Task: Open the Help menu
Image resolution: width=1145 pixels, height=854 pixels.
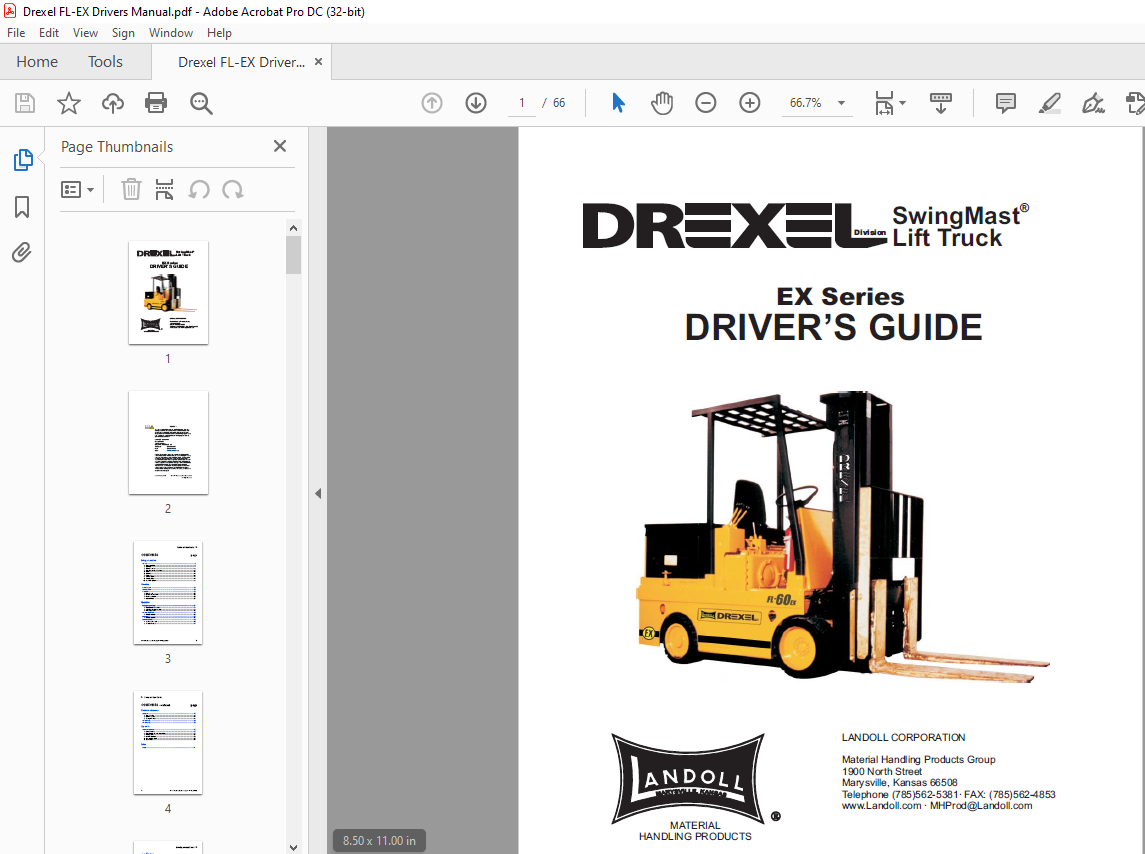Action: pyautogui.click(x=219, y=33)
